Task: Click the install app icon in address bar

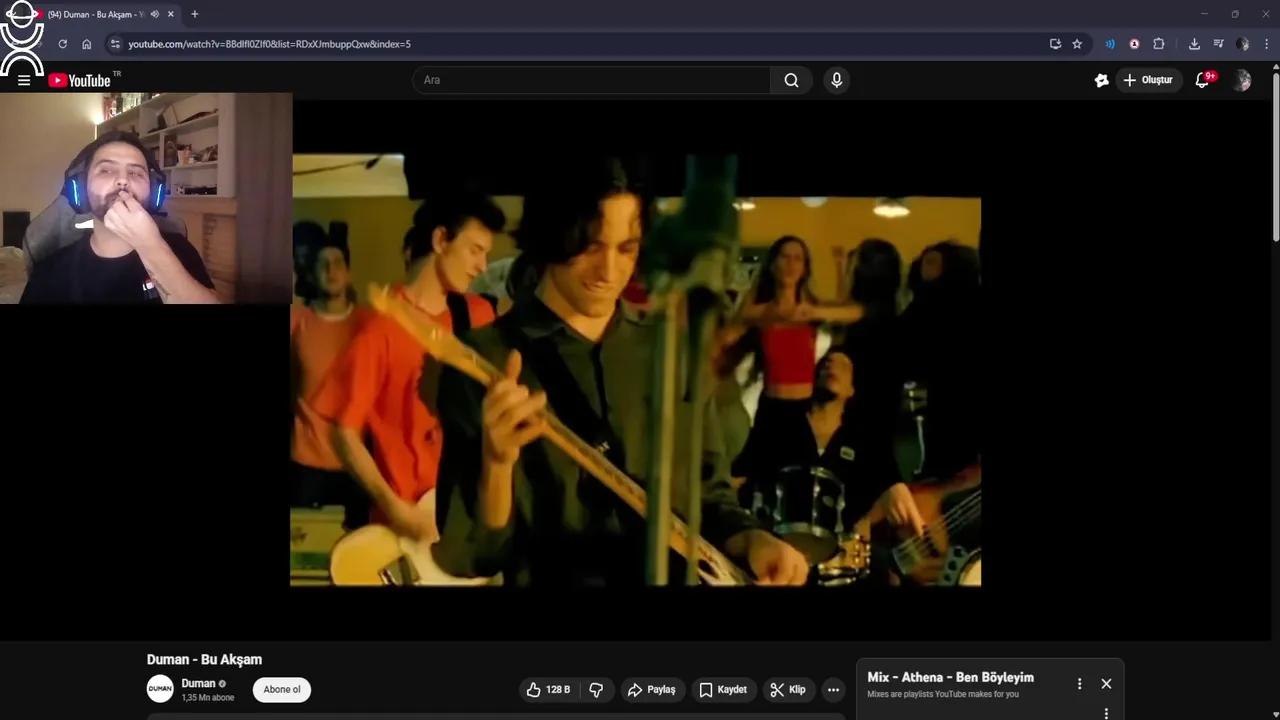Action: point(1055,44)
